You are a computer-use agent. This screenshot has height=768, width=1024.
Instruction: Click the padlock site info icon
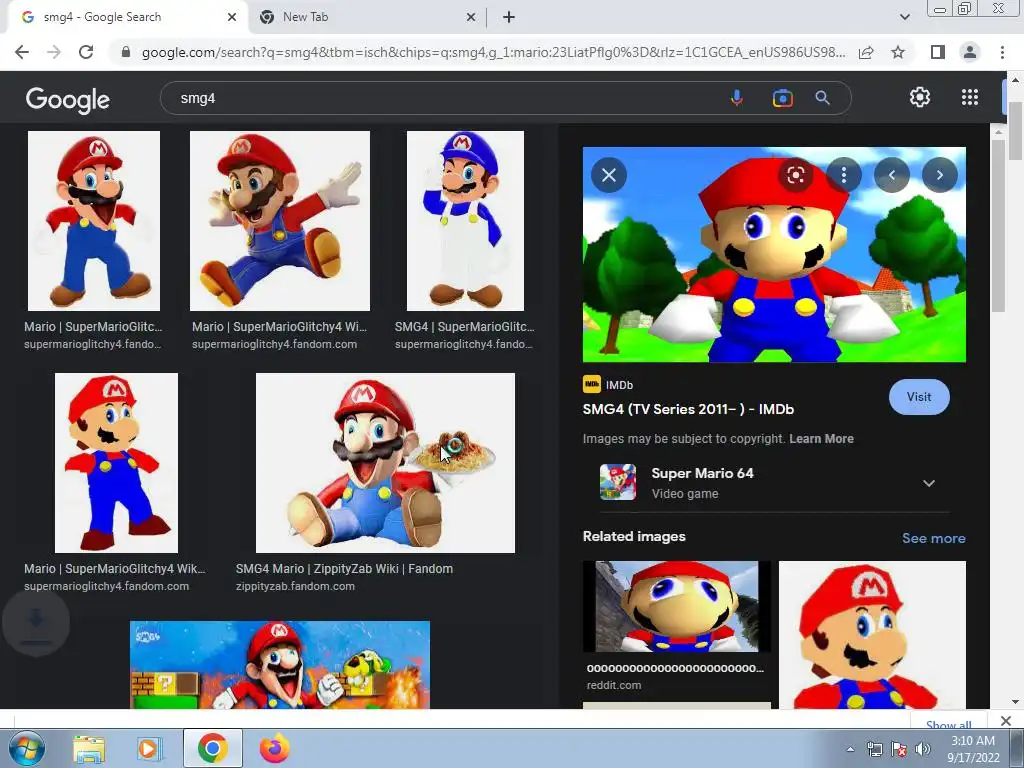tap(126, 52)
